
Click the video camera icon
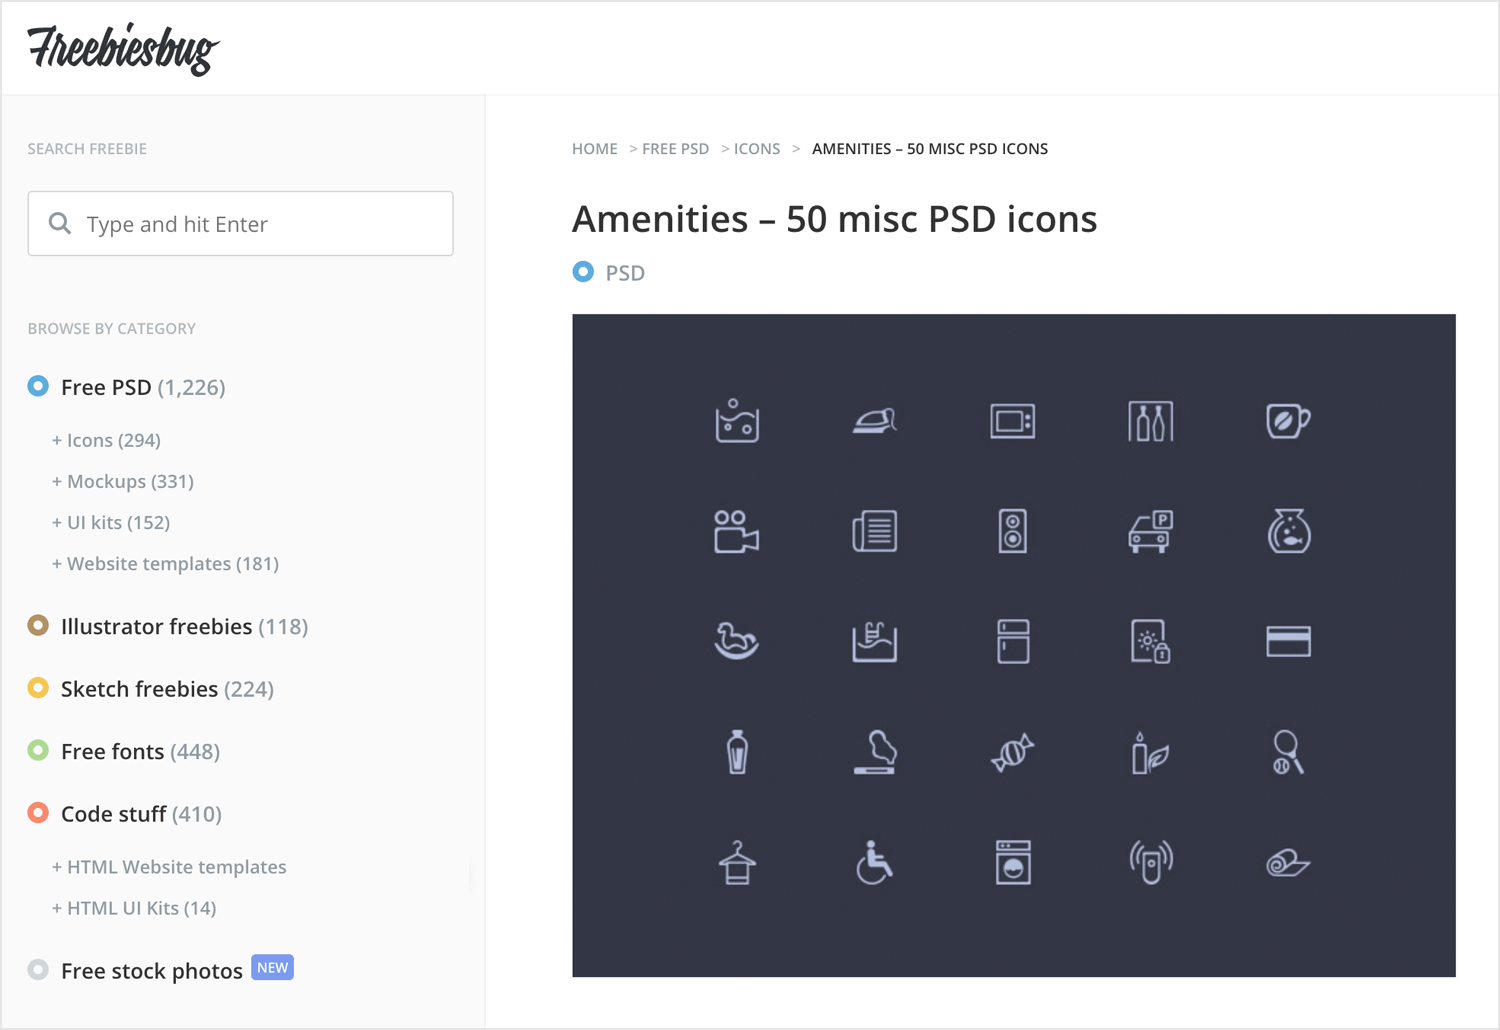coord(737,531)
